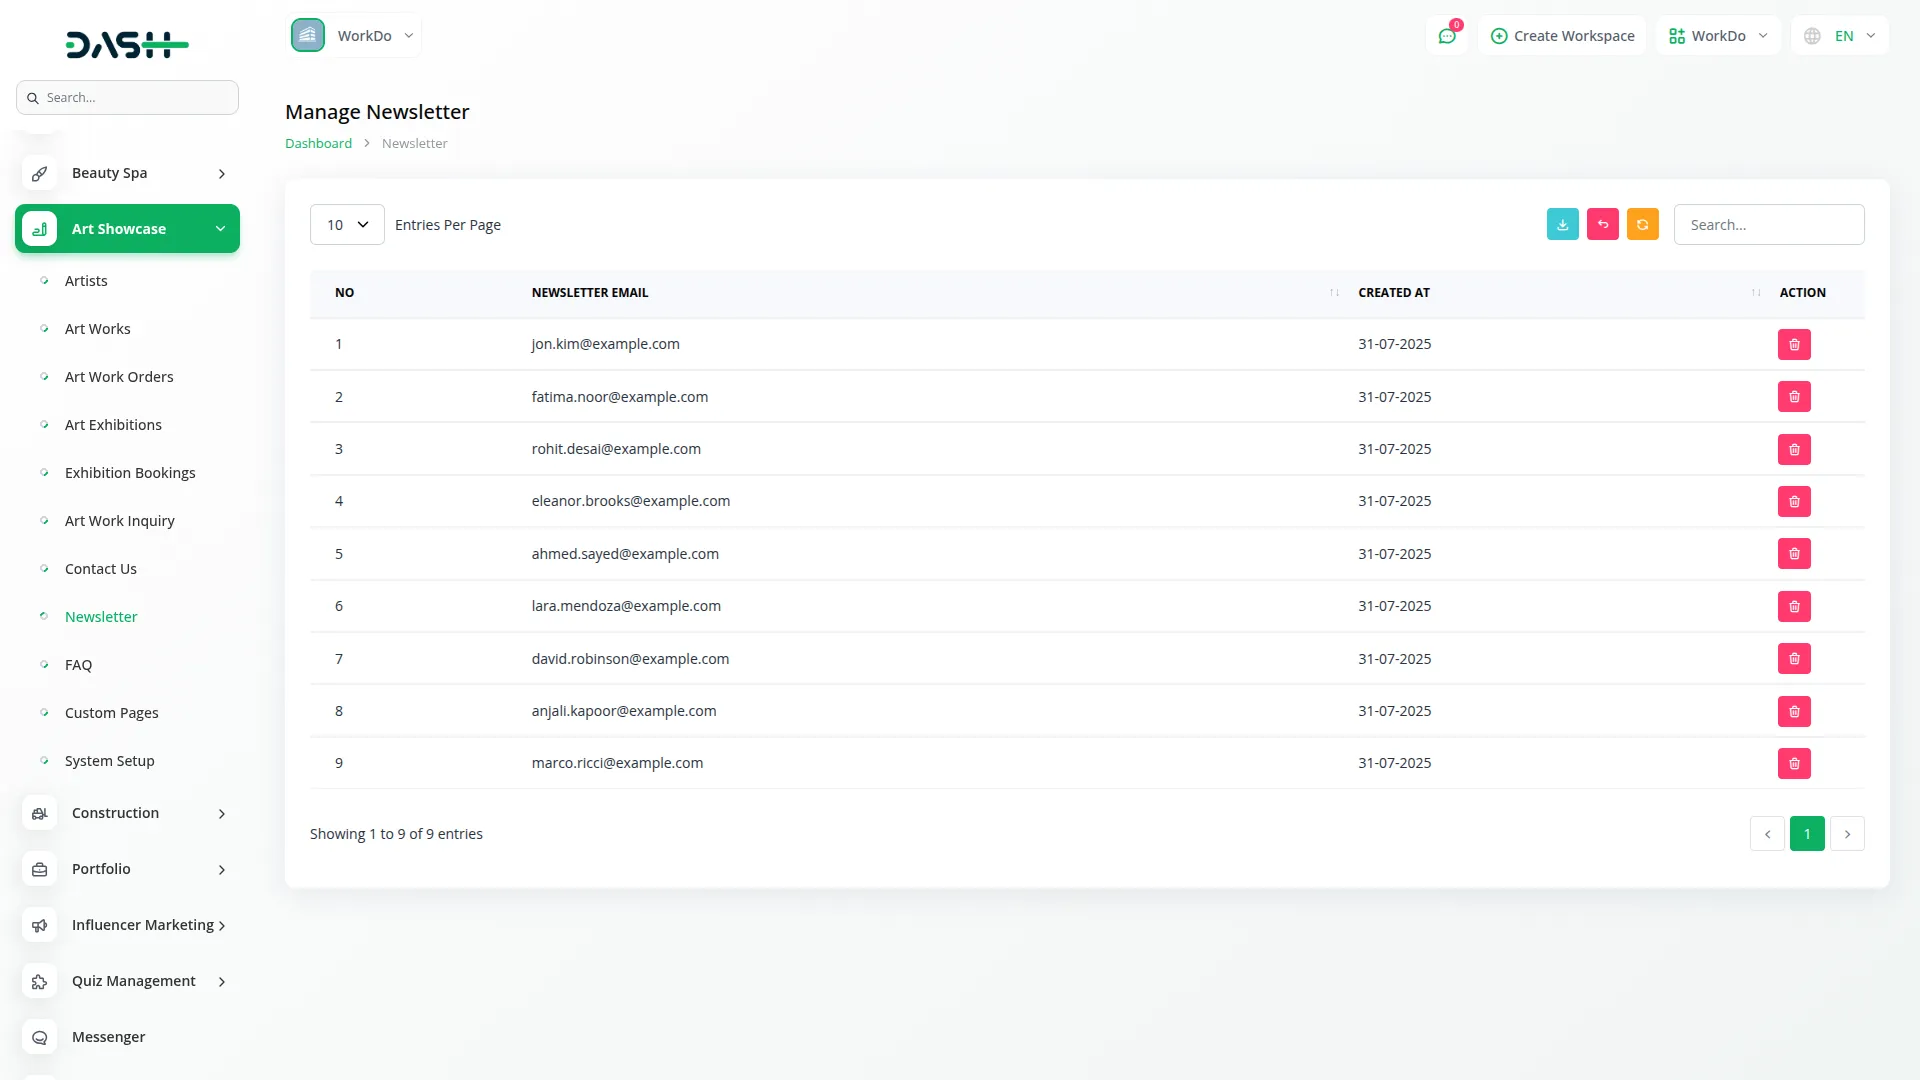
Task: Click the Create Workspace button
Action: (1562, 36)
